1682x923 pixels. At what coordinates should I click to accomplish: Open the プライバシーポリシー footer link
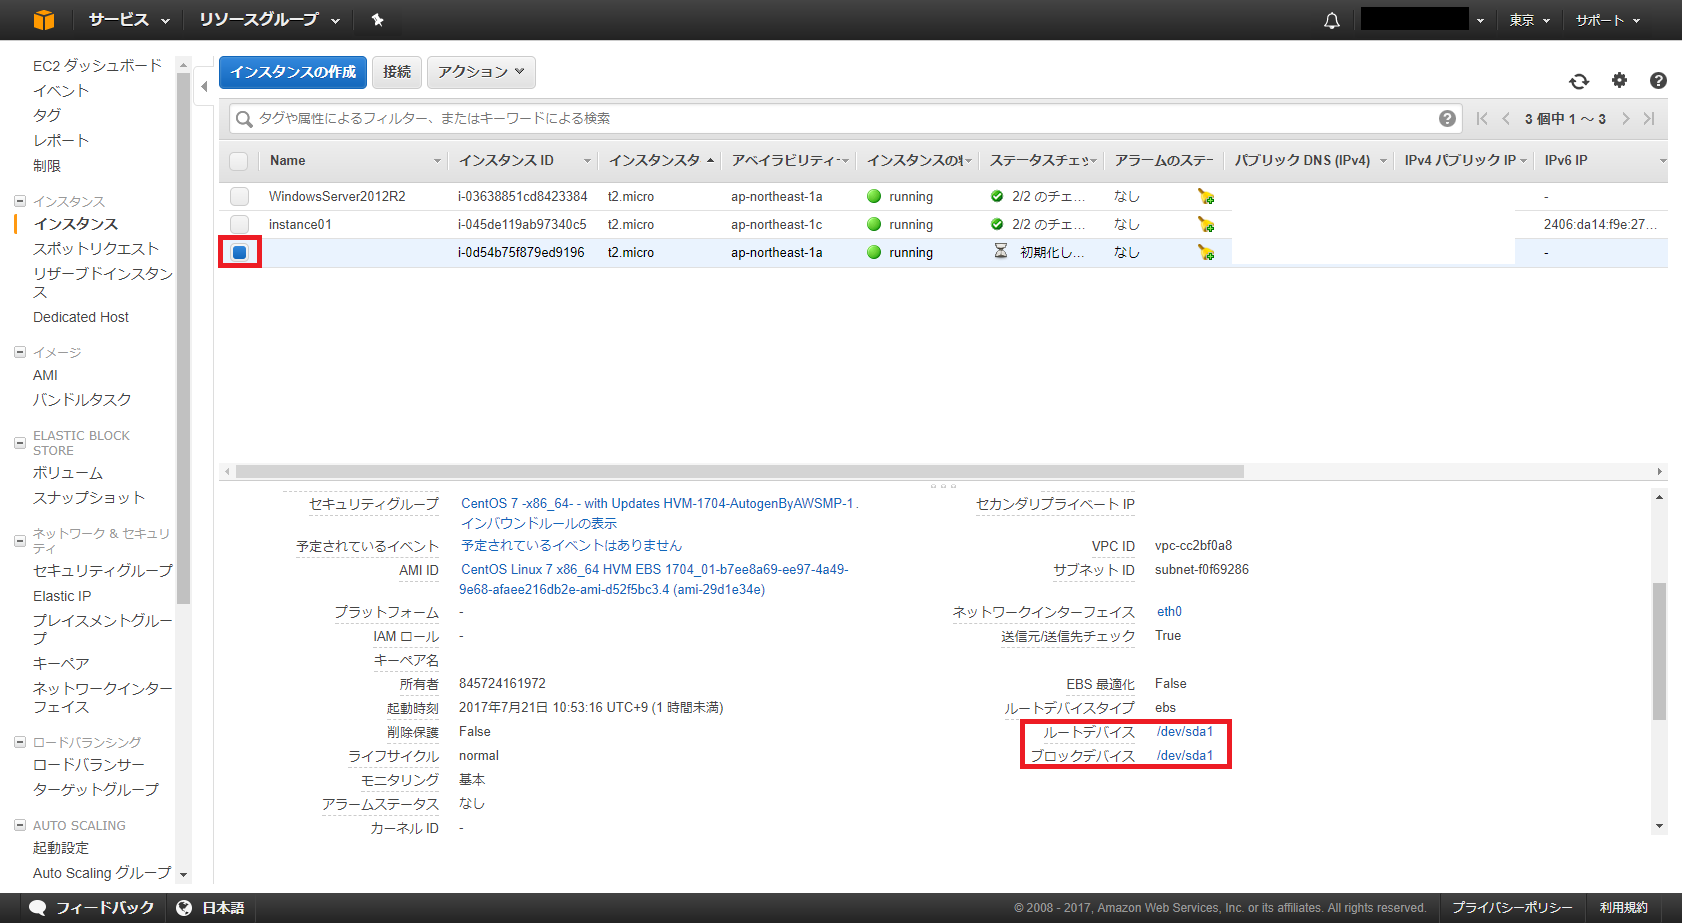[x=1512, y=908]
